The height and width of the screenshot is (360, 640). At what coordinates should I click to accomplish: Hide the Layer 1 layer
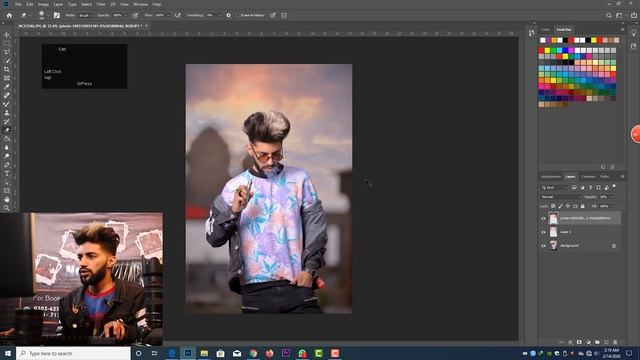[543, 232]
